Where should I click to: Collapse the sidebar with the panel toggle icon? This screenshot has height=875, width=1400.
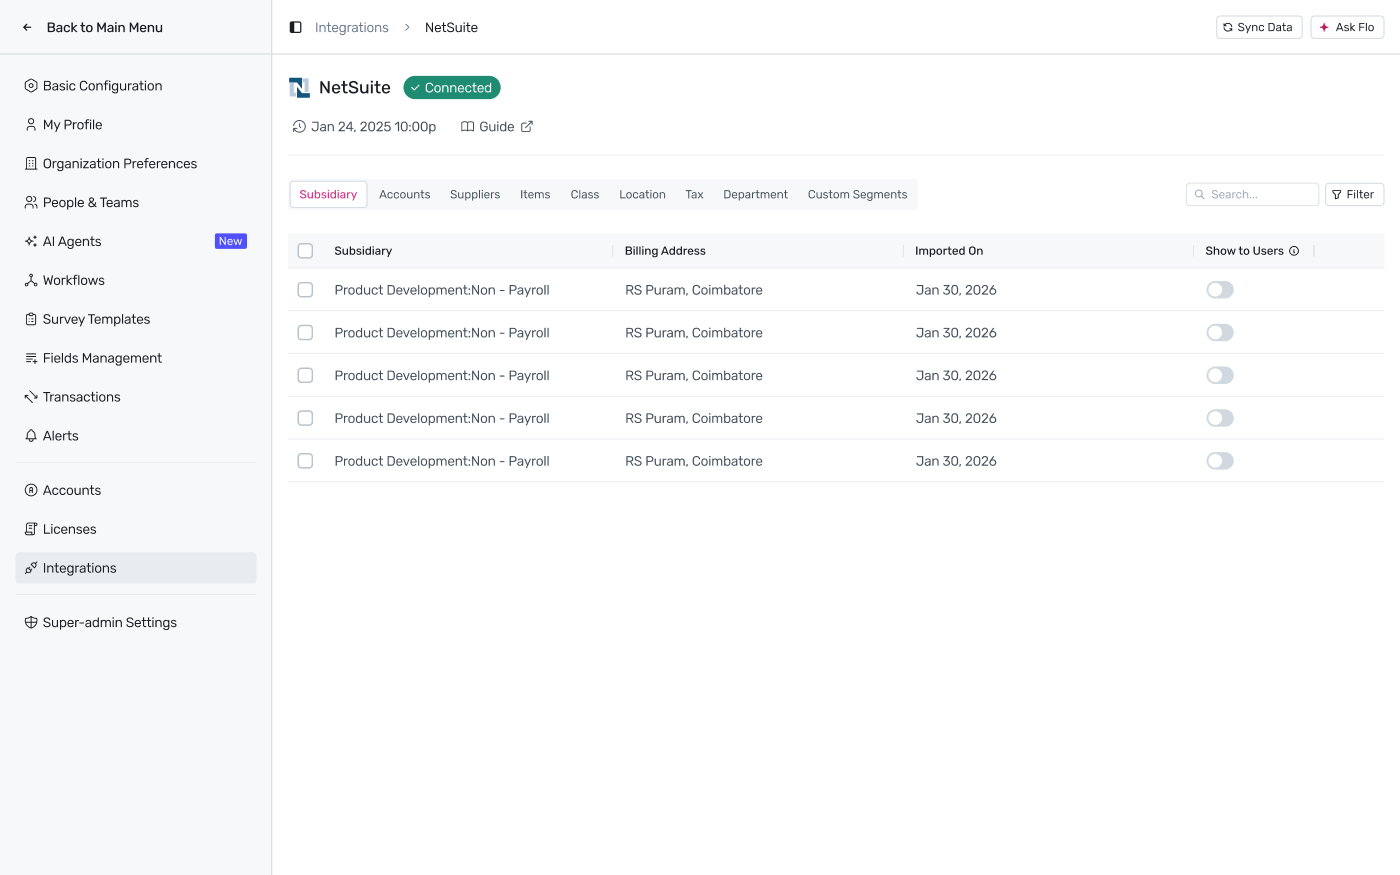click(x=296, y=27)
